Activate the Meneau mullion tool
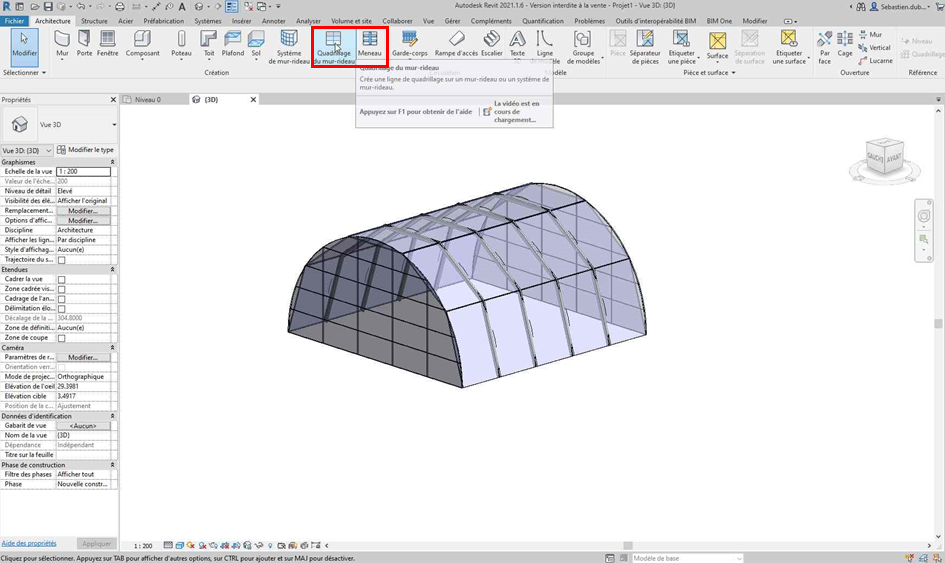 pyautogui.click(x=369, y=44)
